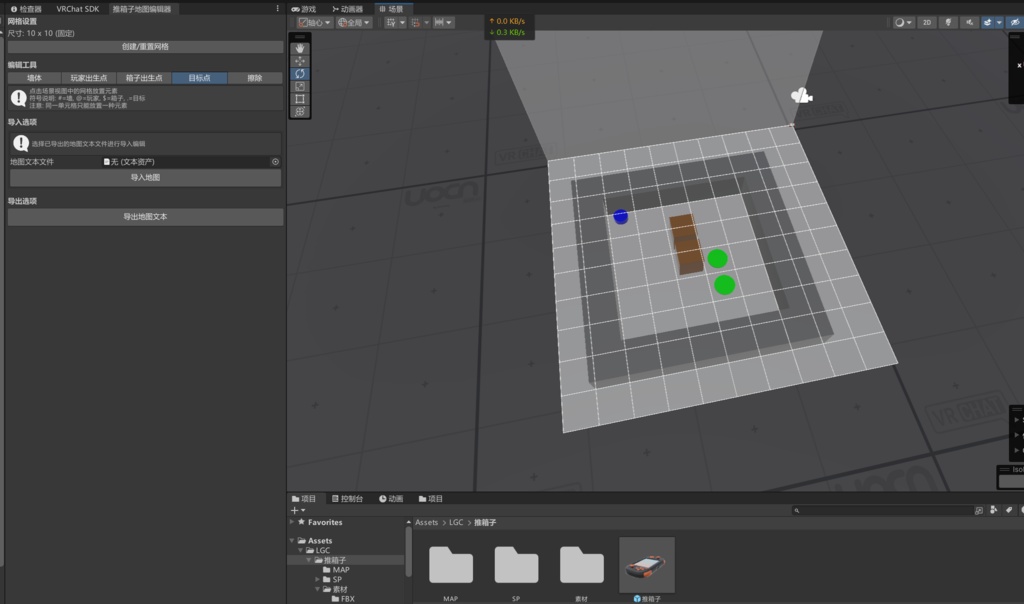1024x604 pixels.
Task: Open the plus create asset dropdown
Action: 297,510
